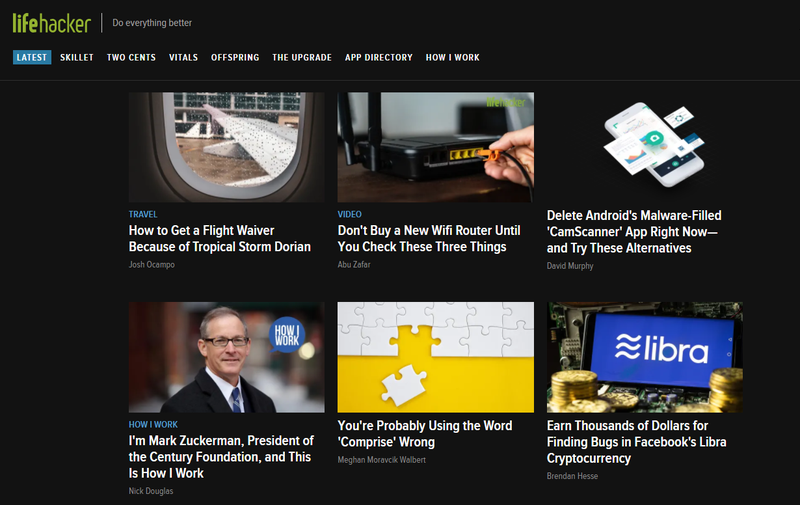Navigate to OFFSPRING

[235, 58]
